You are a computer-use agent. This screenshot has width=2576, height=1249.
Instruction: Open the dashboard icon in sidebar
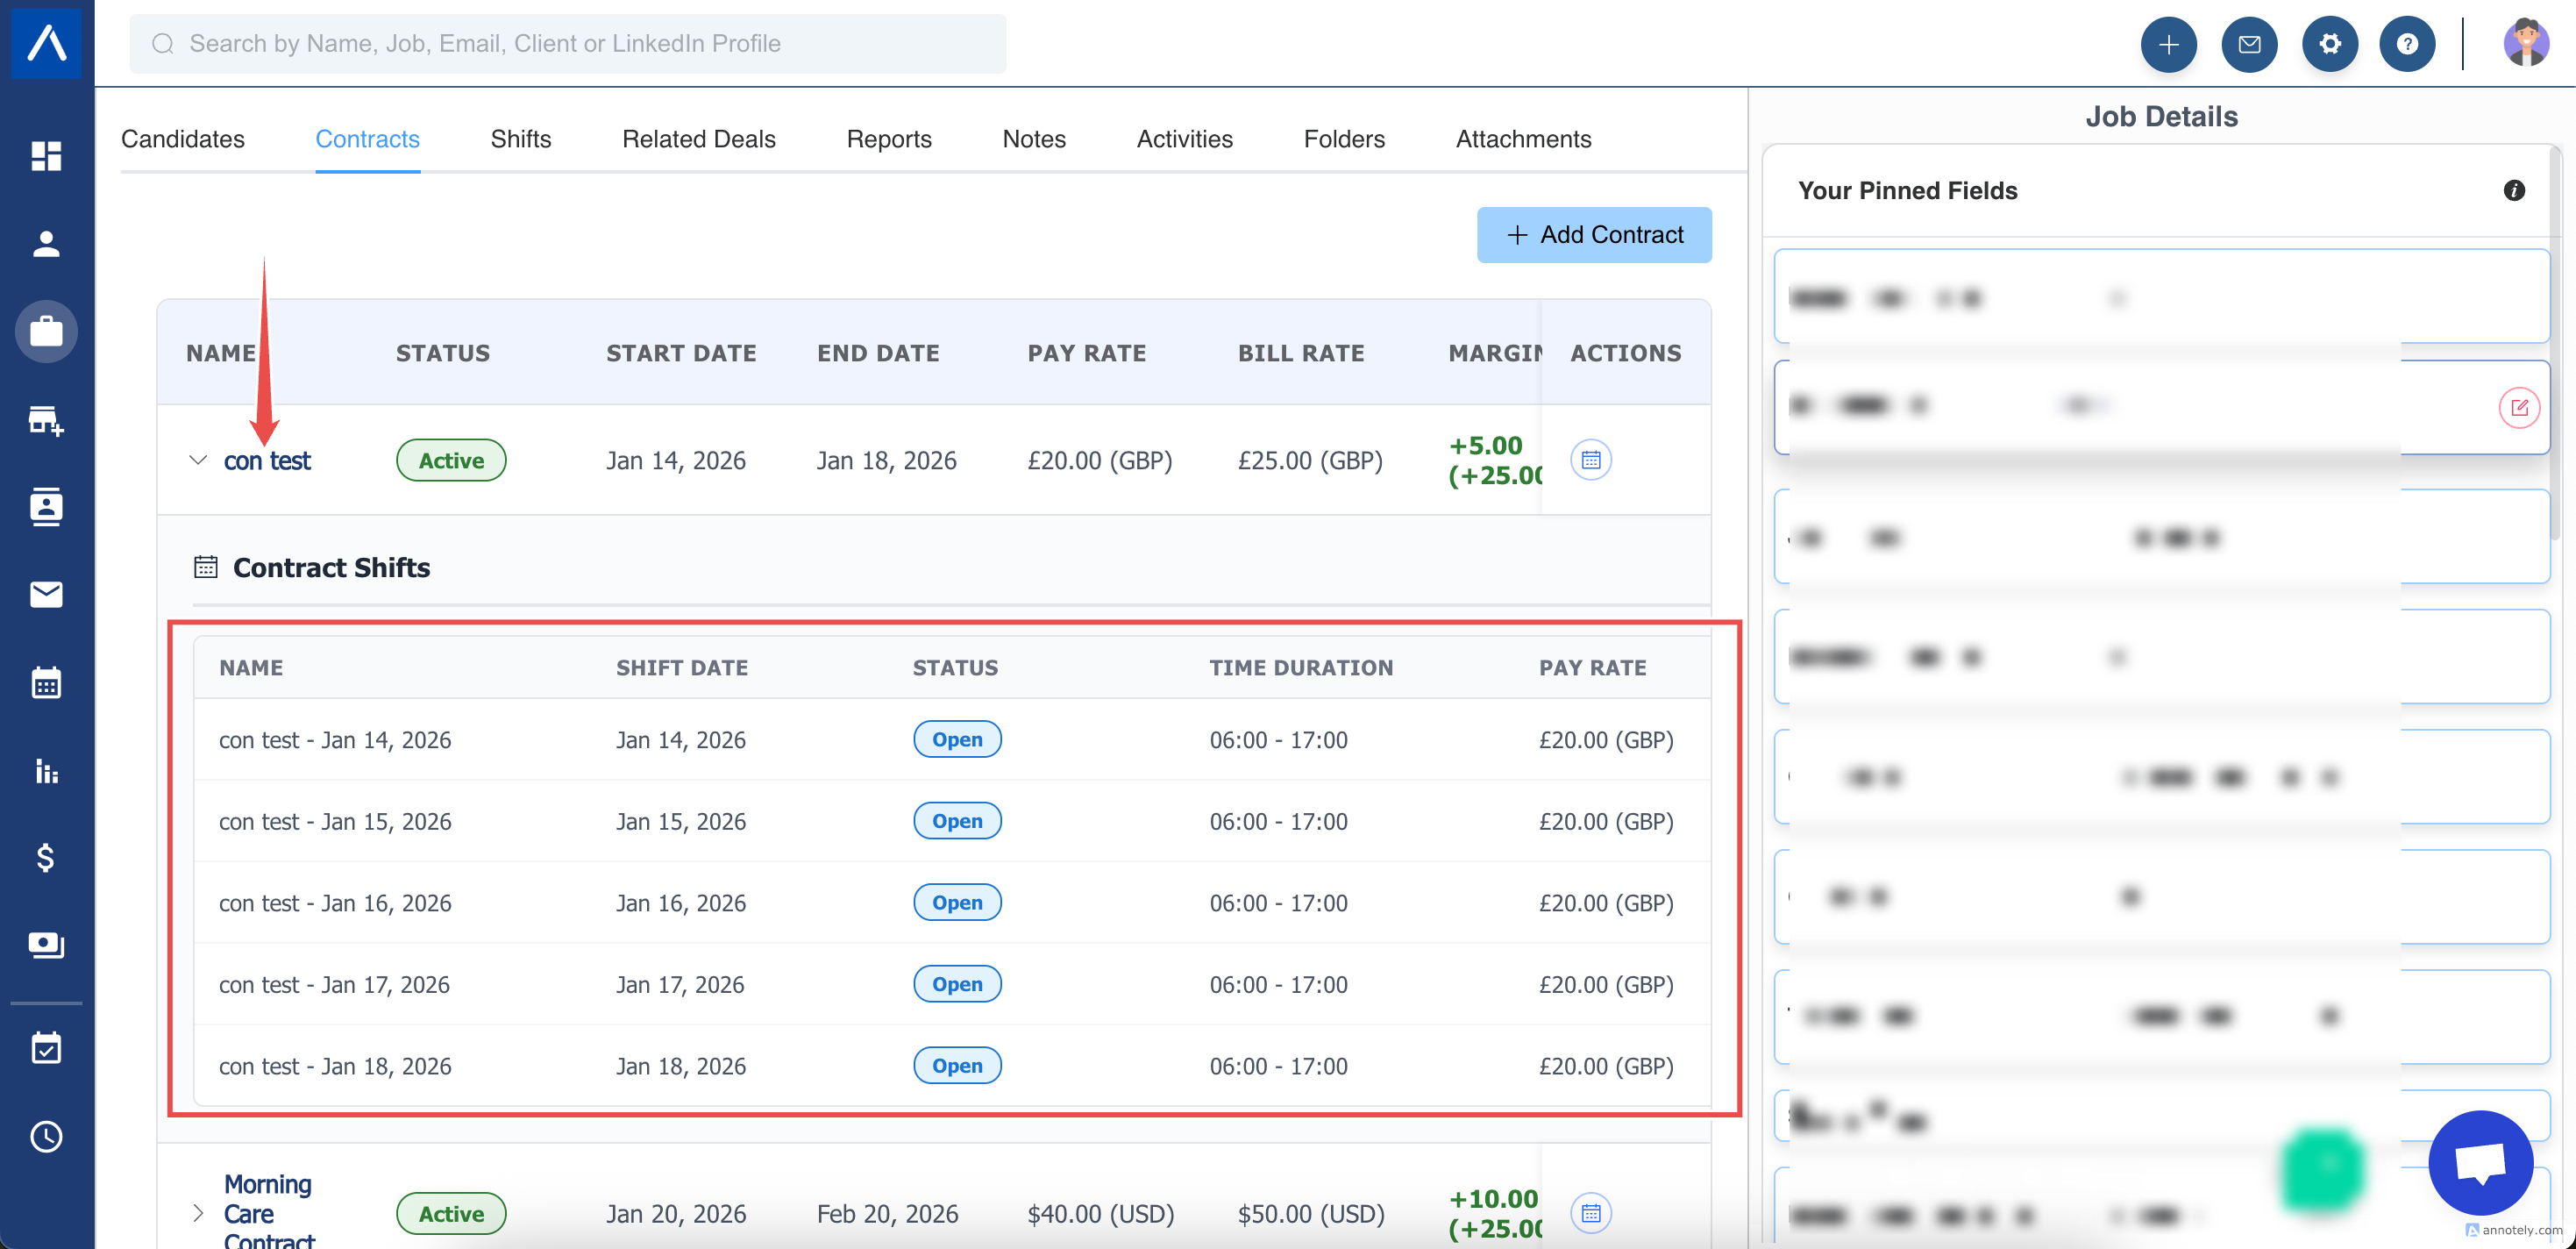pos(46,156)
